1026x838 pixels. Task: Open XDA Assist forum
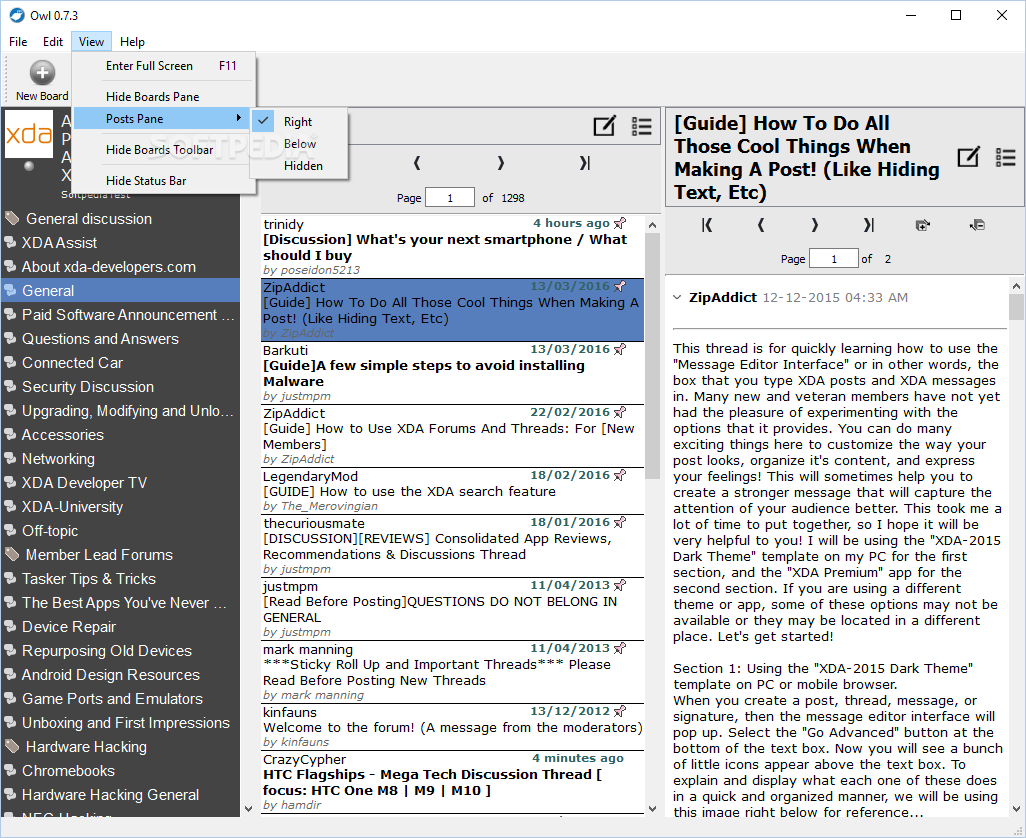(121, 243)
